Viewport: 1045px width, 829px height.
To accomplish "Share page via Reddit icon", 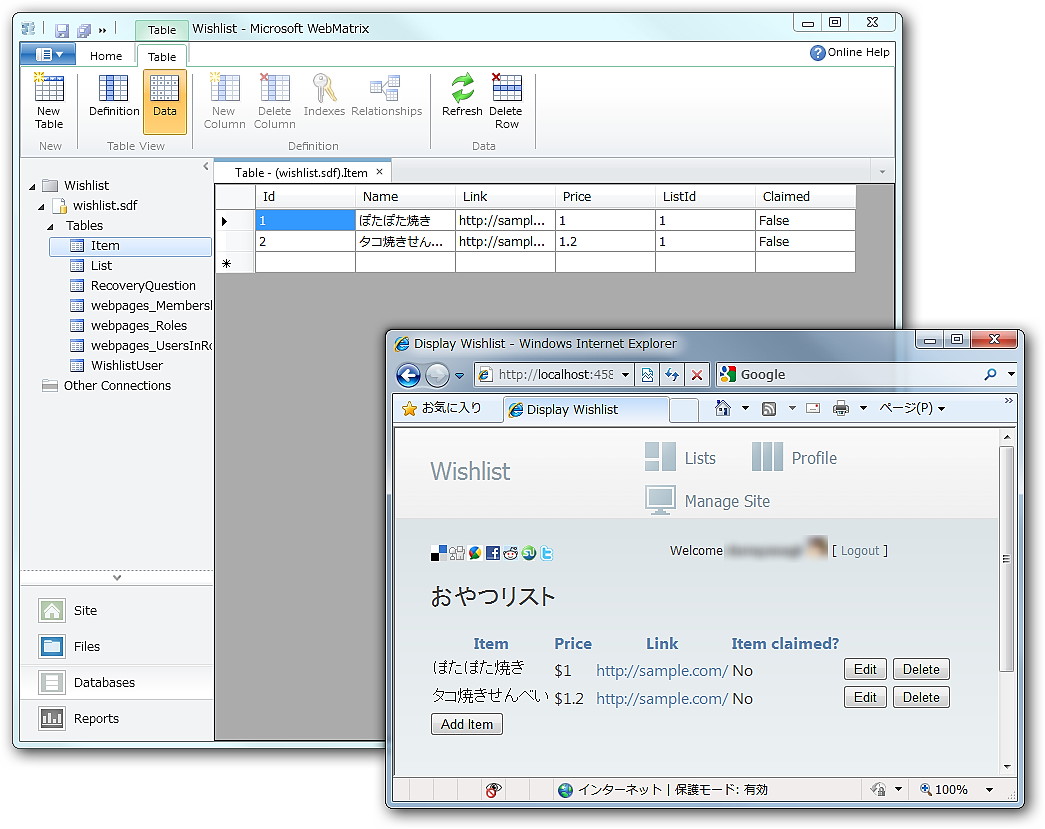I will [x=511, y=552].
